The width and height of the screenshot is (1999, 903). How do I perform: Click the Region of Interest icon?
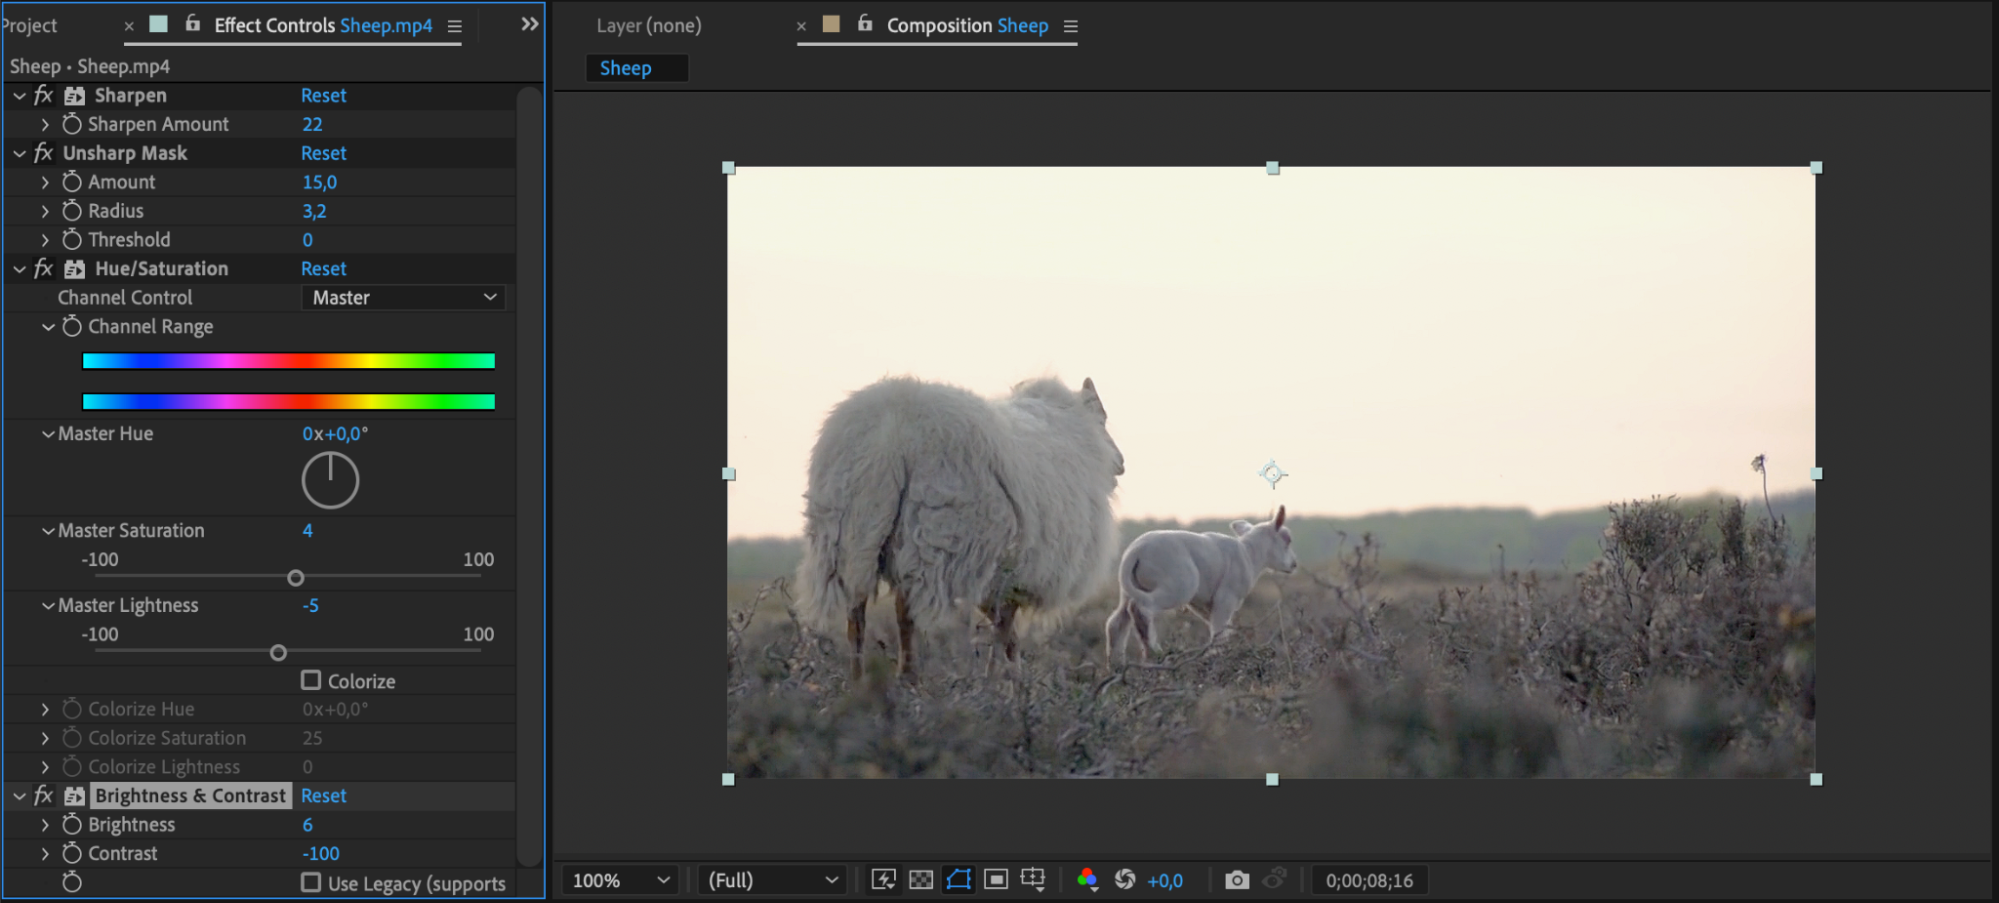pos(996,880)
